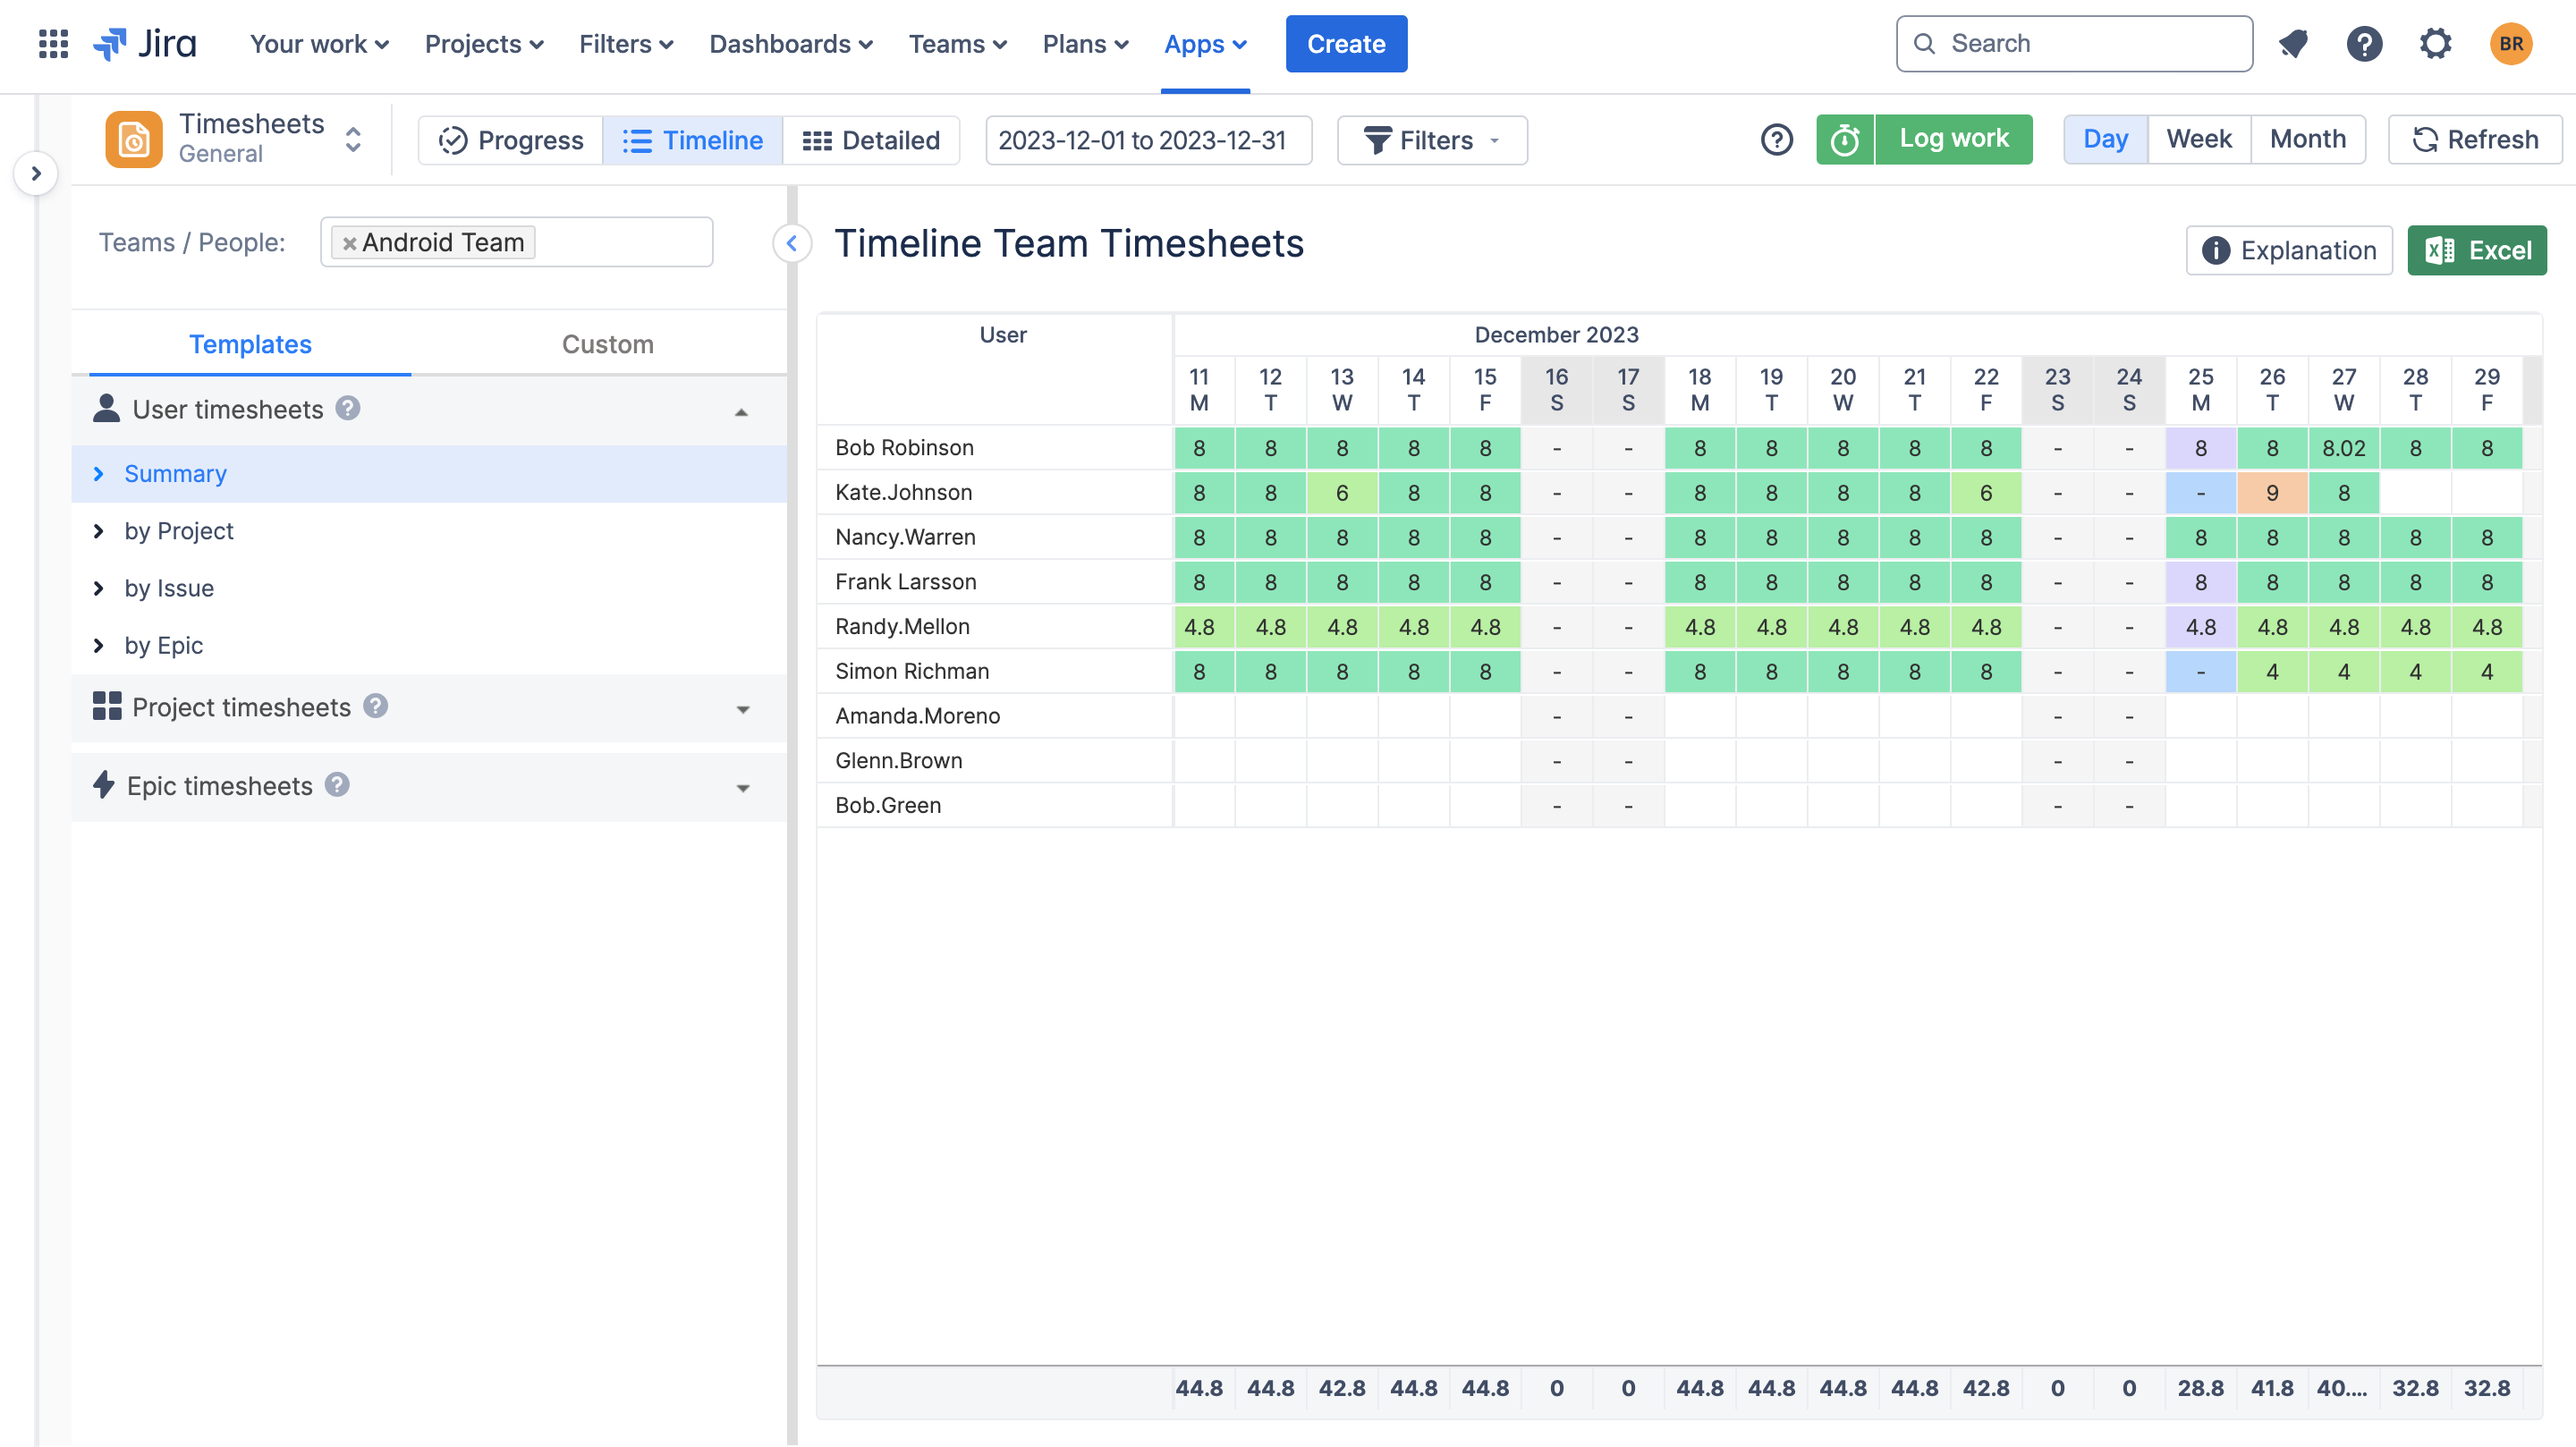Open the Atlassian app switcher grid icon
Image resolution: width=2576 pixels, height=1447 pixels.
52,43
